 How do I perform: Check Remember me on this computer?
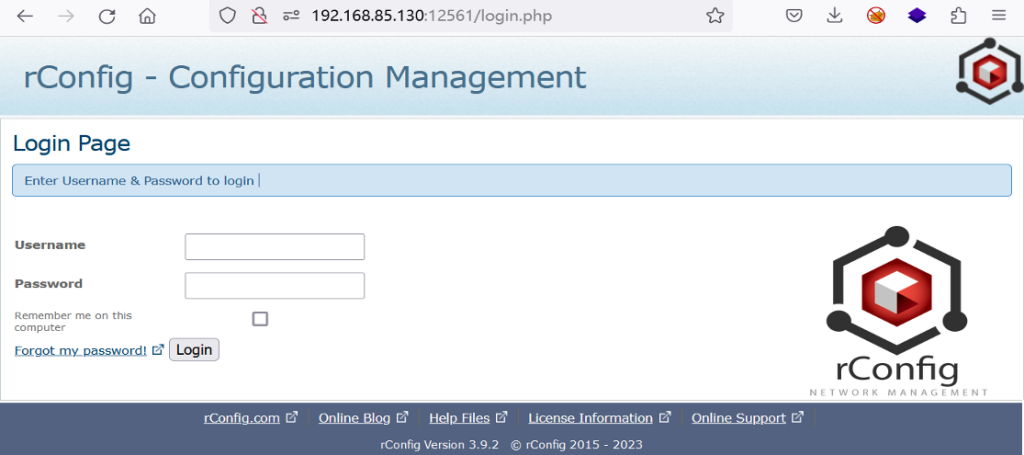pyautogui.click(x=260, y=319)
